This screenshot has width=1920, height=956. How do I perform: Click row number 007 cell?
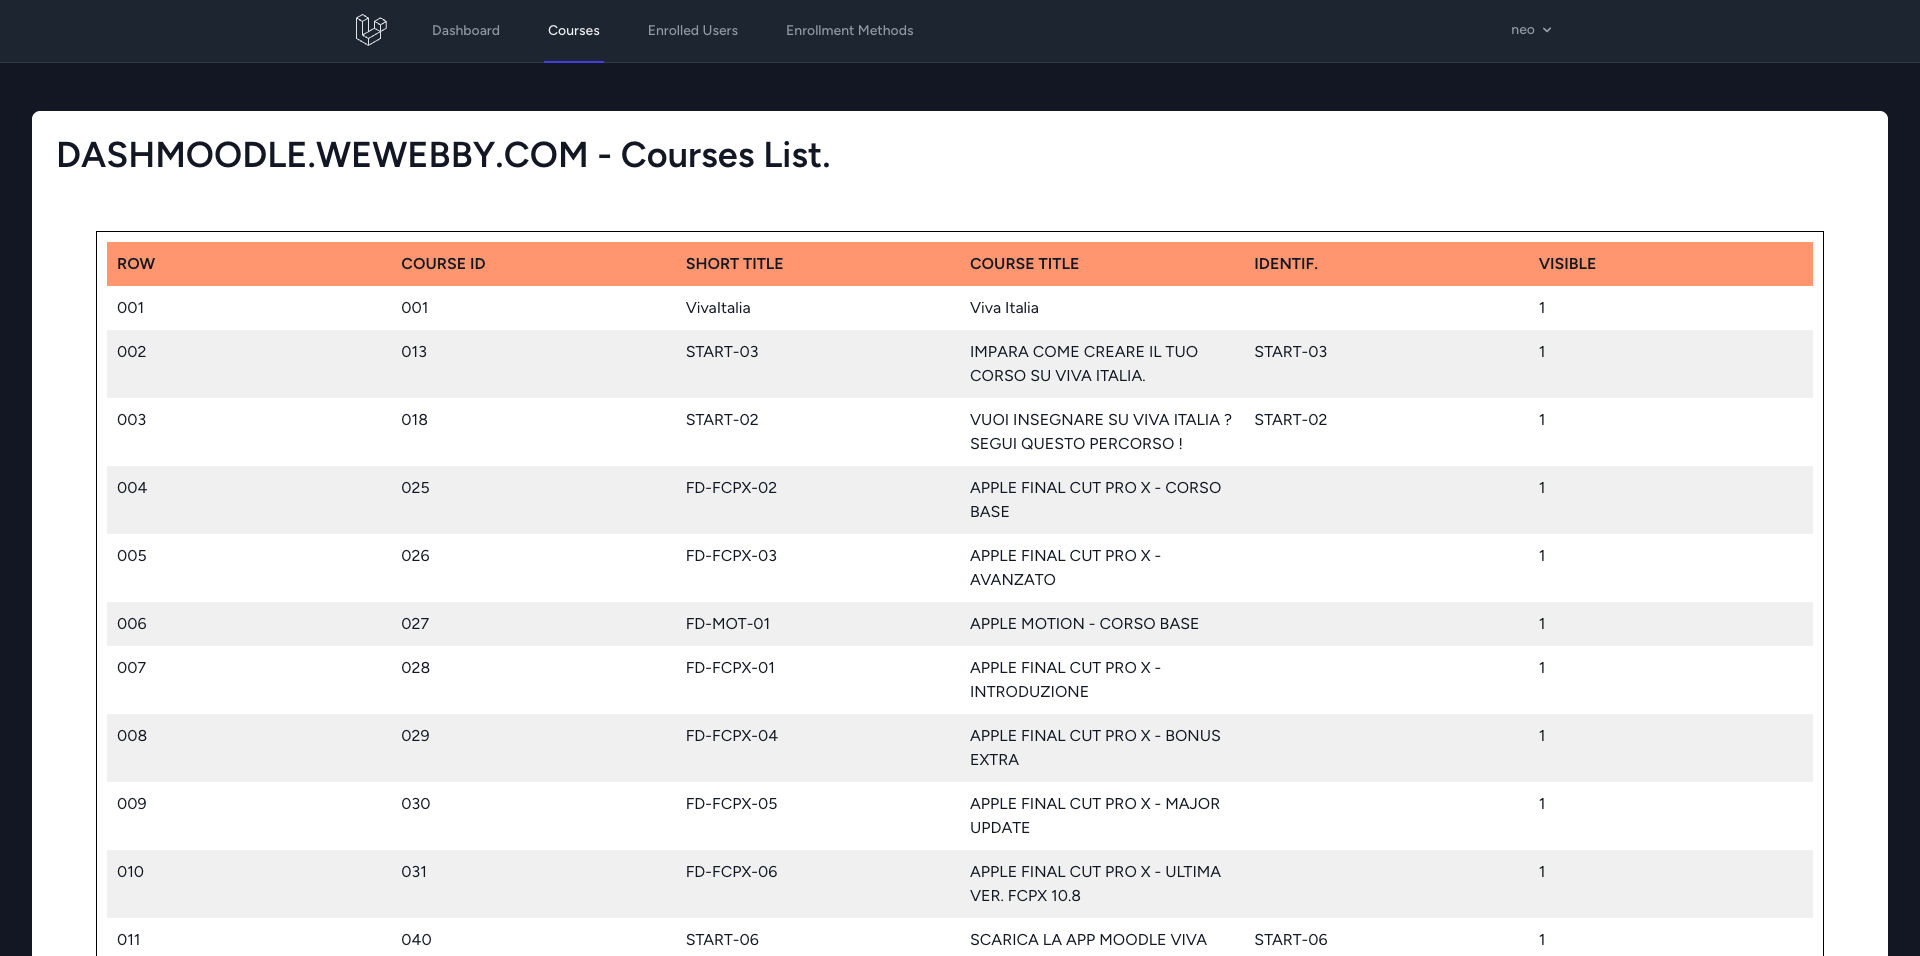click(131, 668)
